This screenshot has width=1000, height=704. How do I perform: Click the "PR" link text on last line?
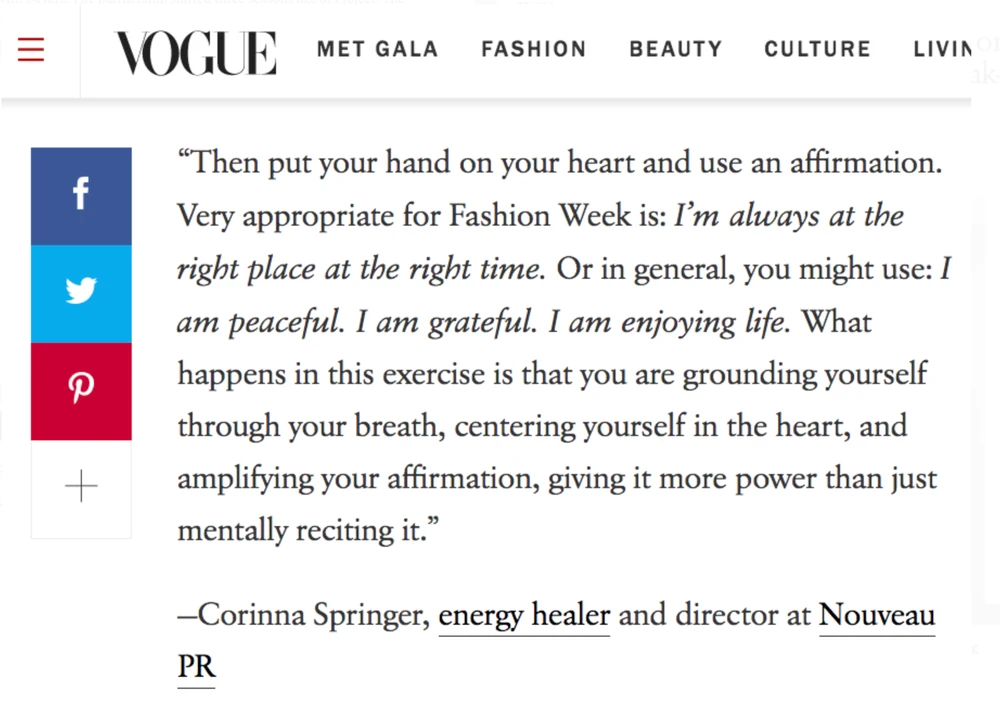click(x=196, y=668)
